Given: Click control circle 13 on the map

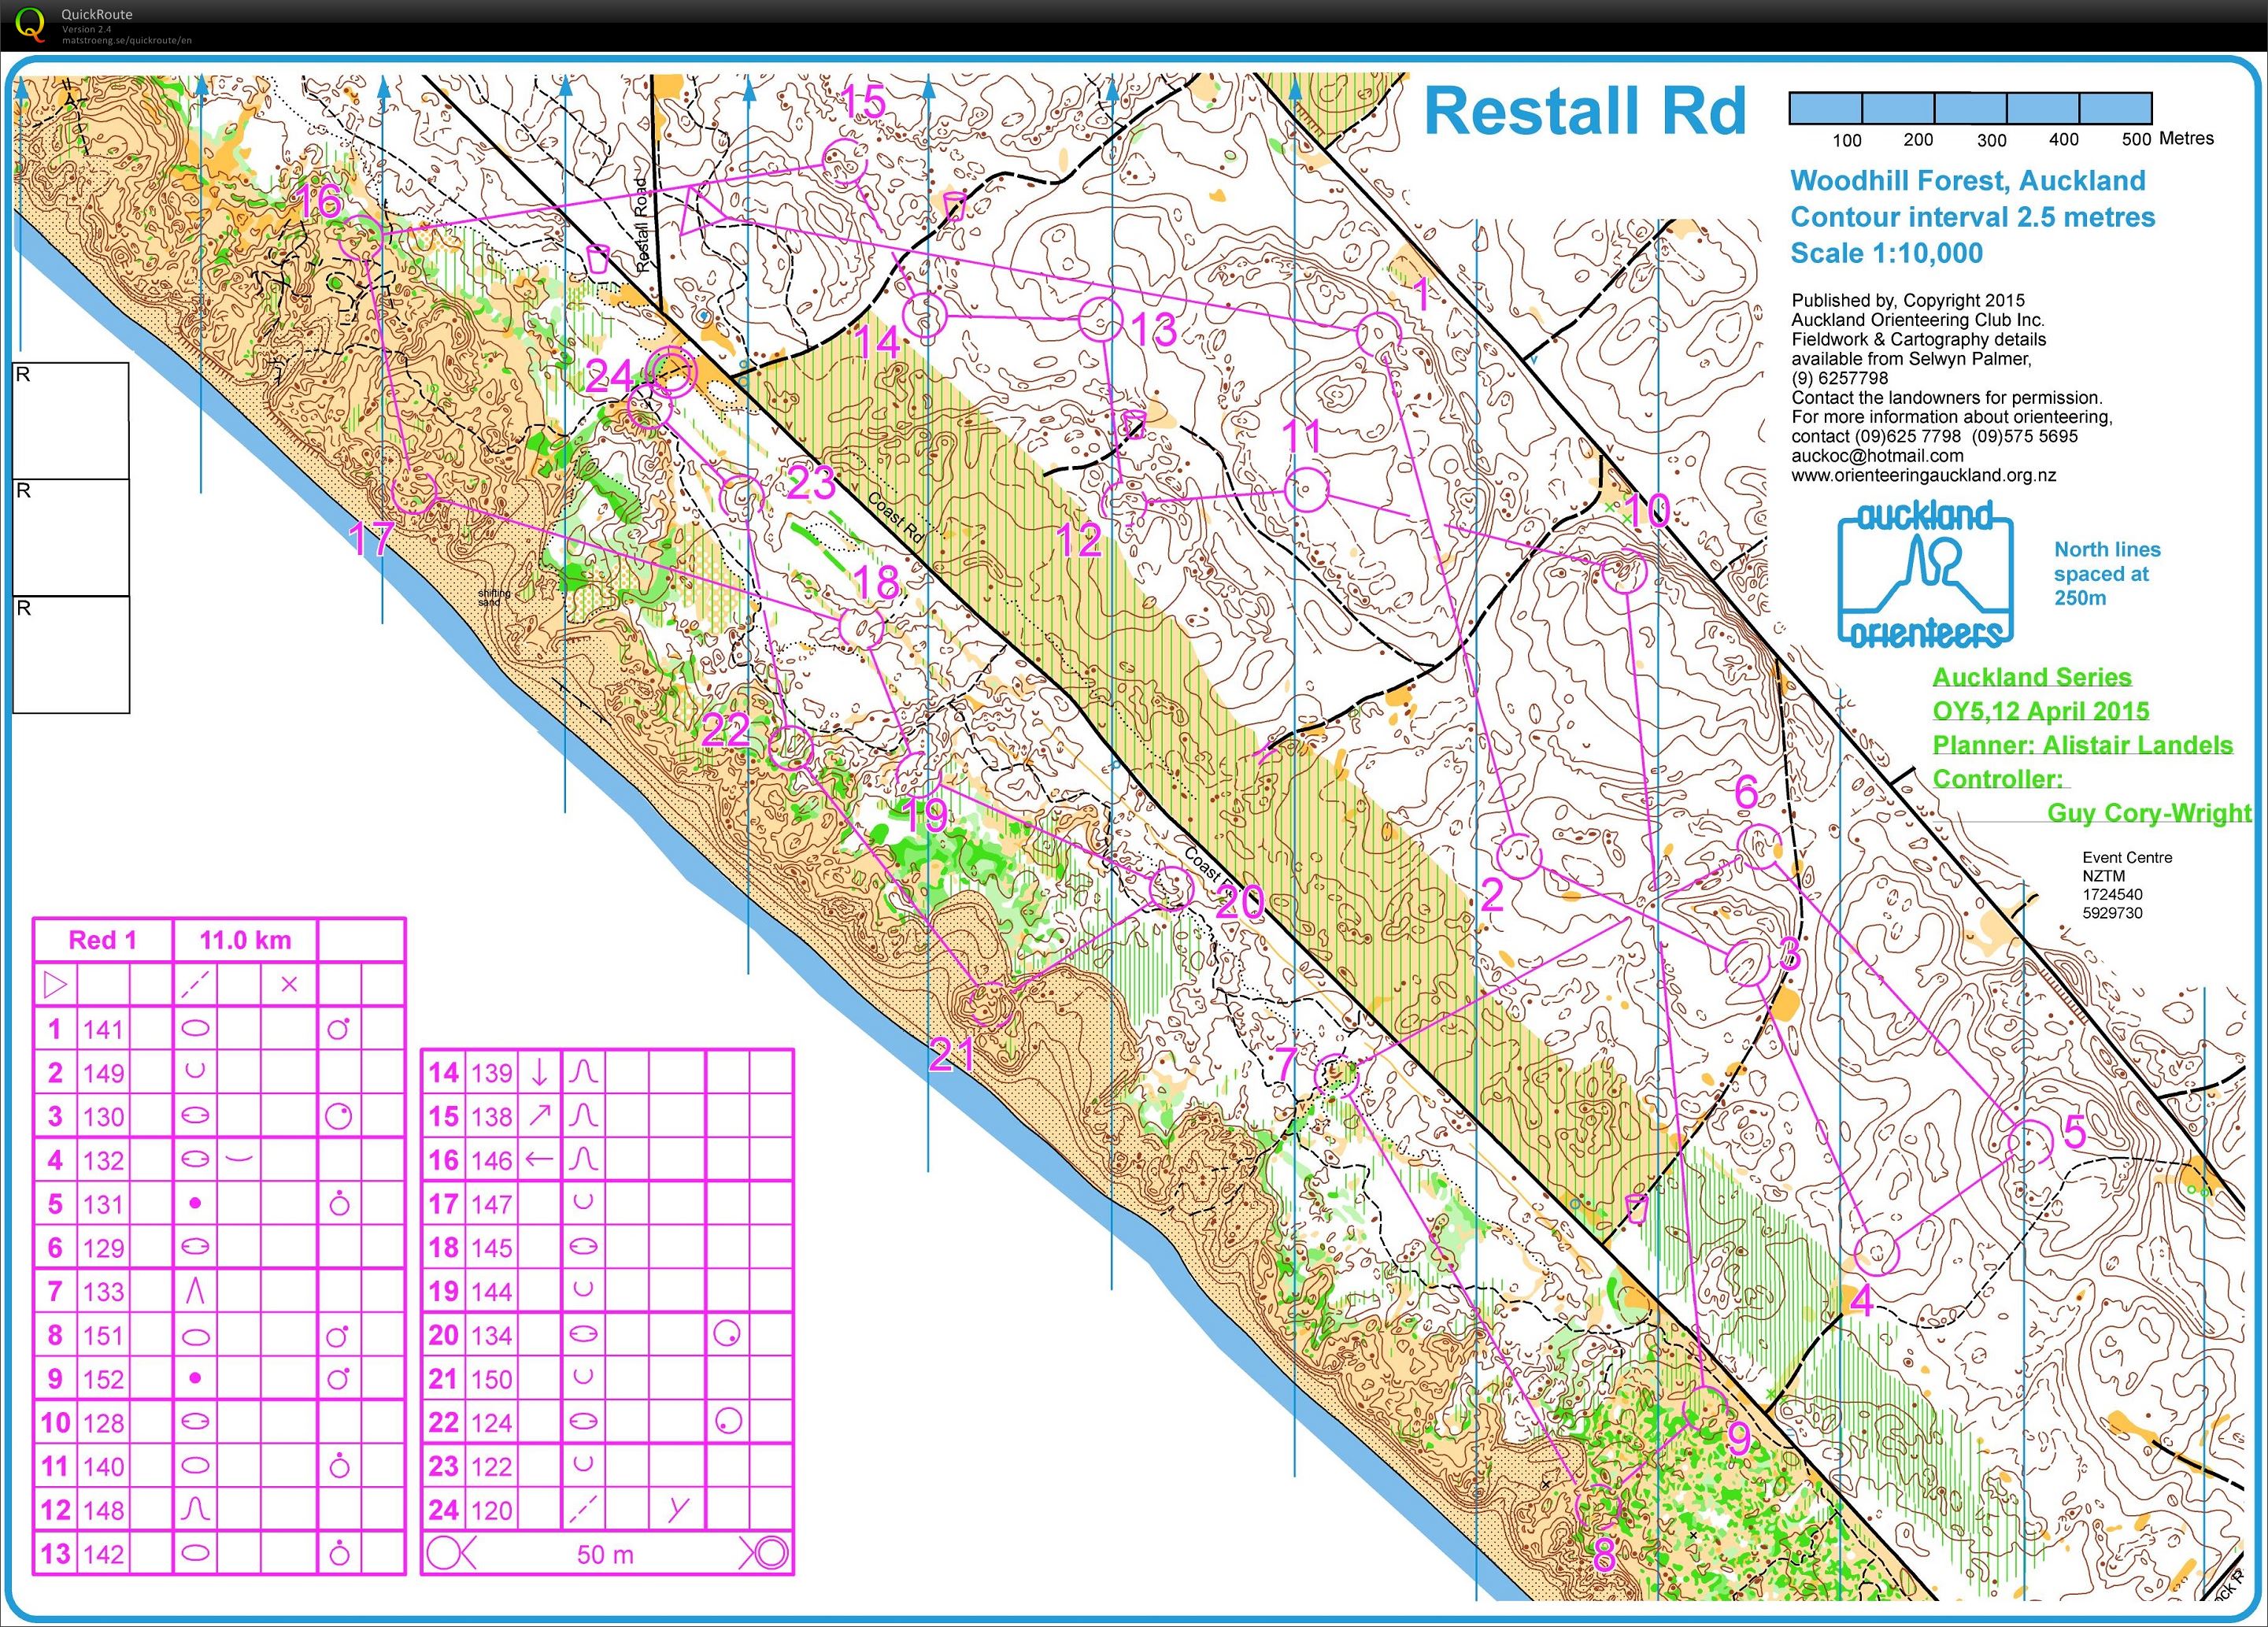Looking at the screenshot, I should [x=1101, y=320].
